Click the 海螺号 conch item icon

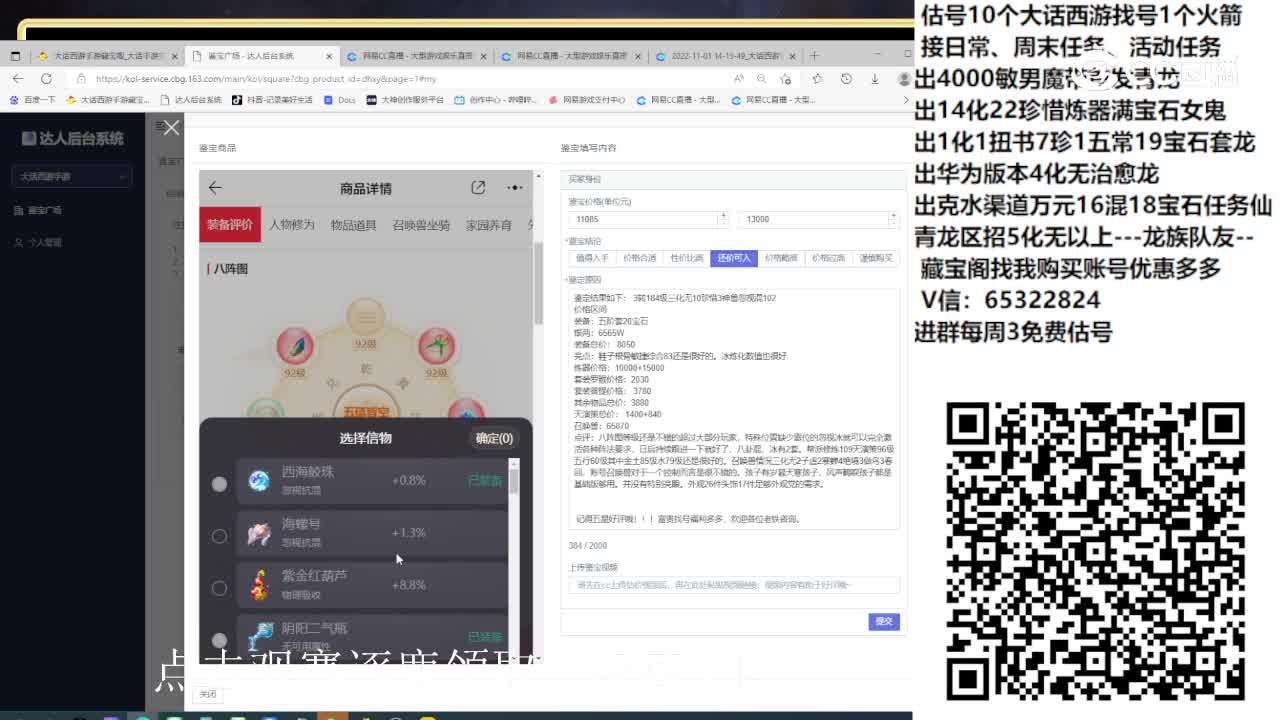click(259, 534)
